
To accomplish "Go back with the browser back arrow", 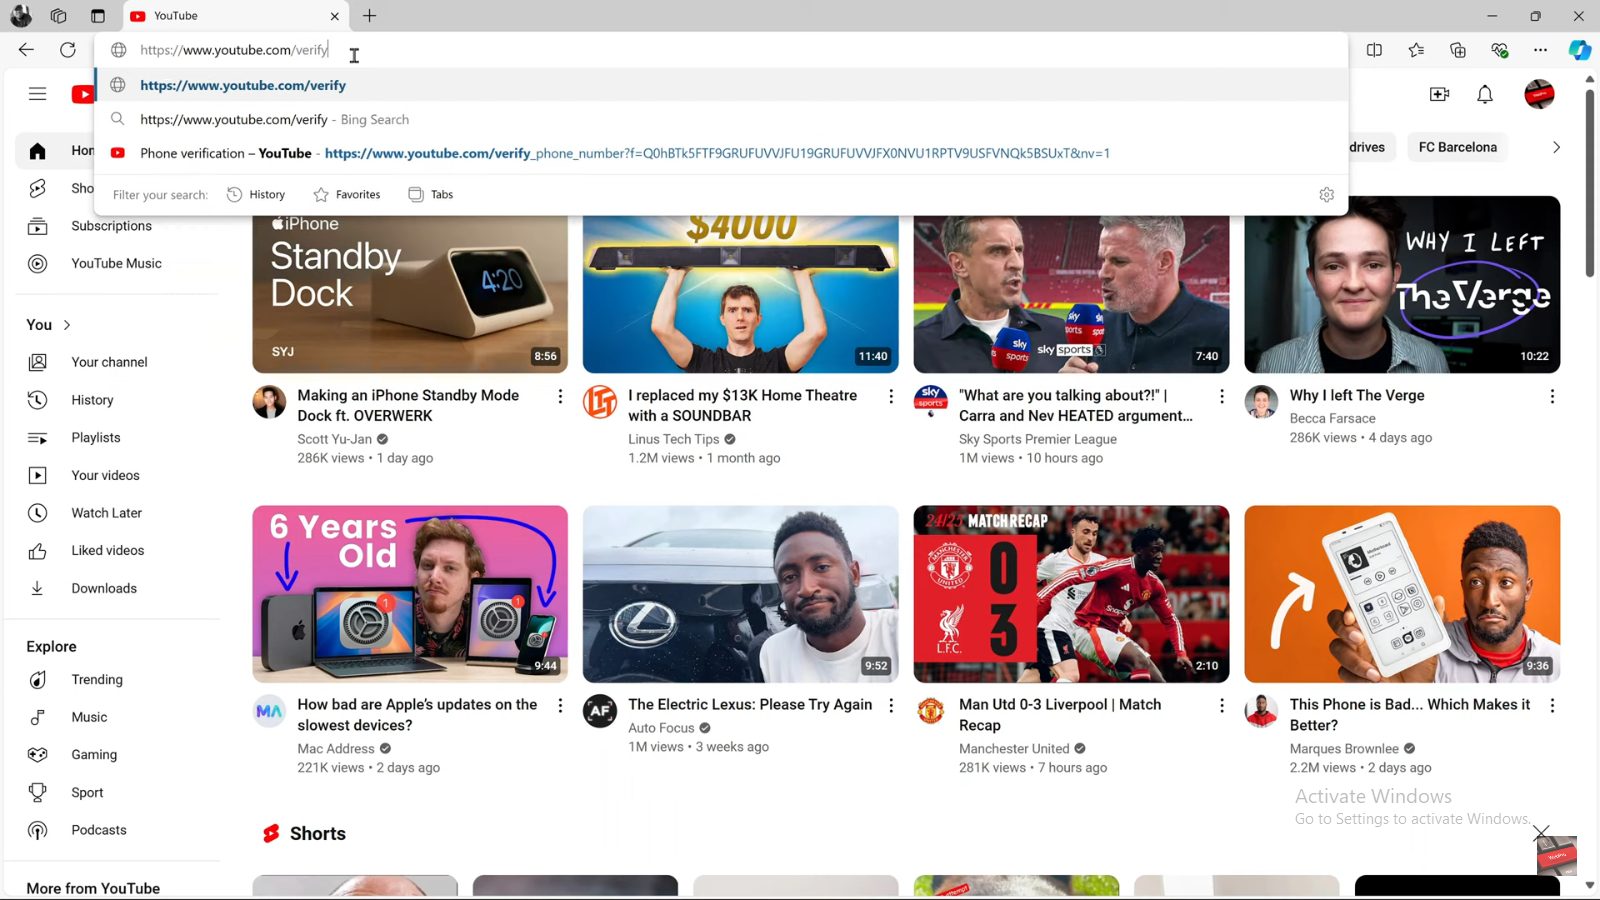I will click(x=26, y=50).
